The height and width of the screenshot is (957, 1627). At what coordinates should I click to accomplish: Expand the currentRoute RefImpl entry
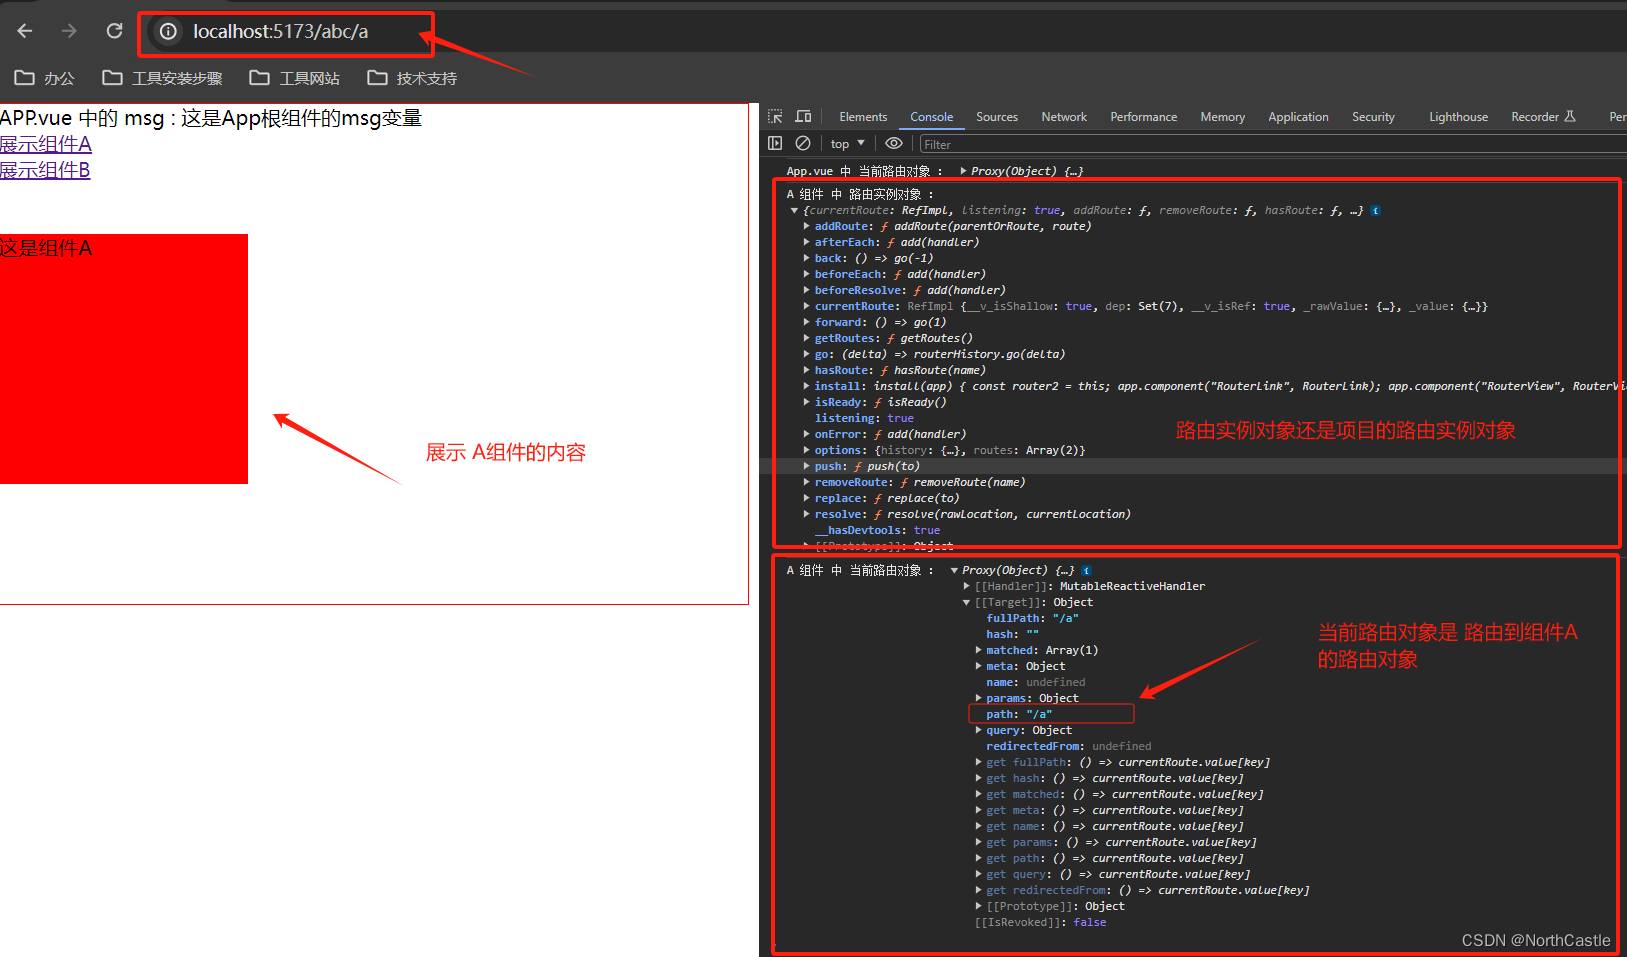pyautogui.click(x=806, y=307)
